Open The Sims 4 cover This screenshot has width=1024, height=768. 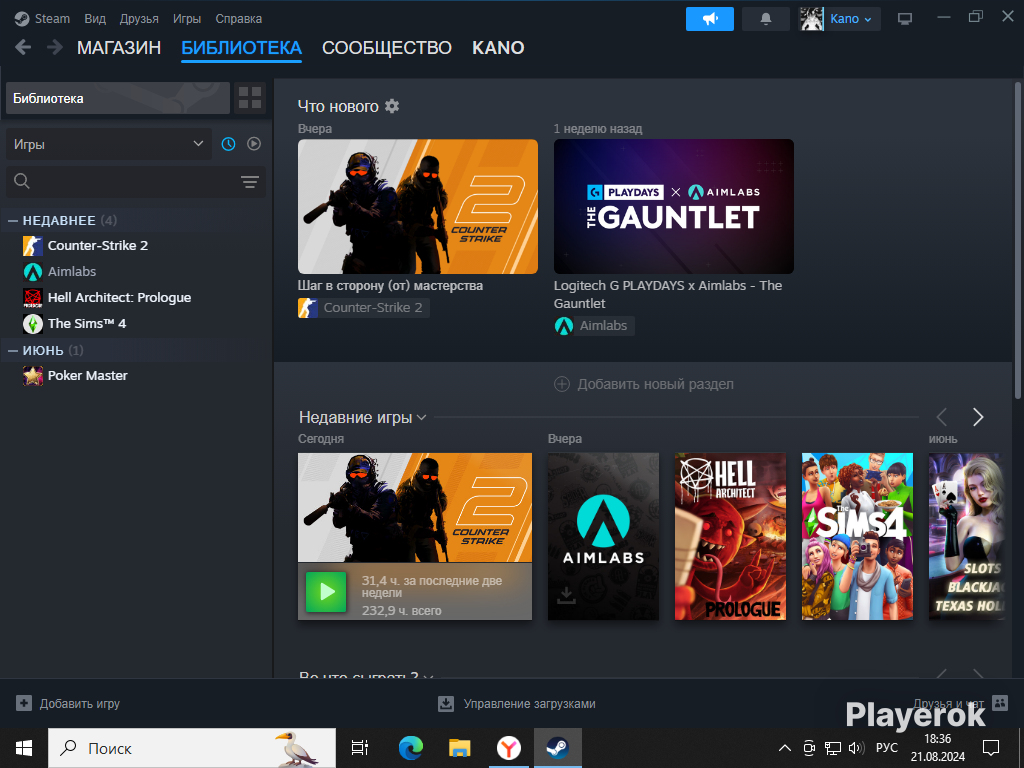(857, 536)
